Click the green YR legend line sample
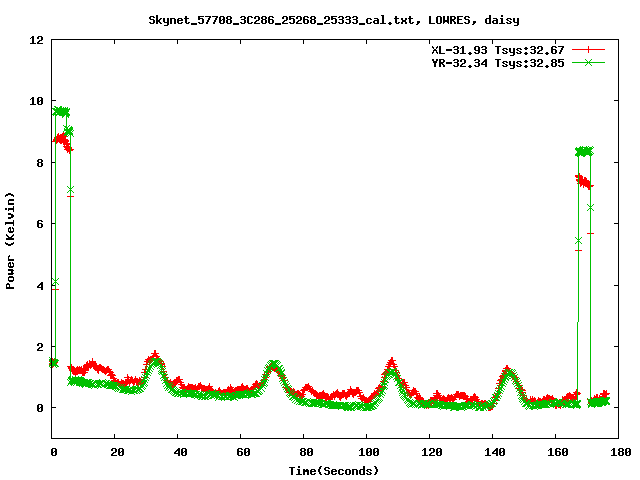640x480 pixels. tap(588, 62)
